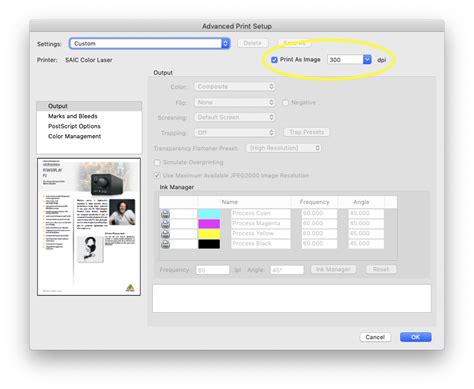Toggle Use Maximum Available JPEG2000 Image Resolution
This screenshot has width=474, height=389.
pyautogui.click(x=157, y=175)
